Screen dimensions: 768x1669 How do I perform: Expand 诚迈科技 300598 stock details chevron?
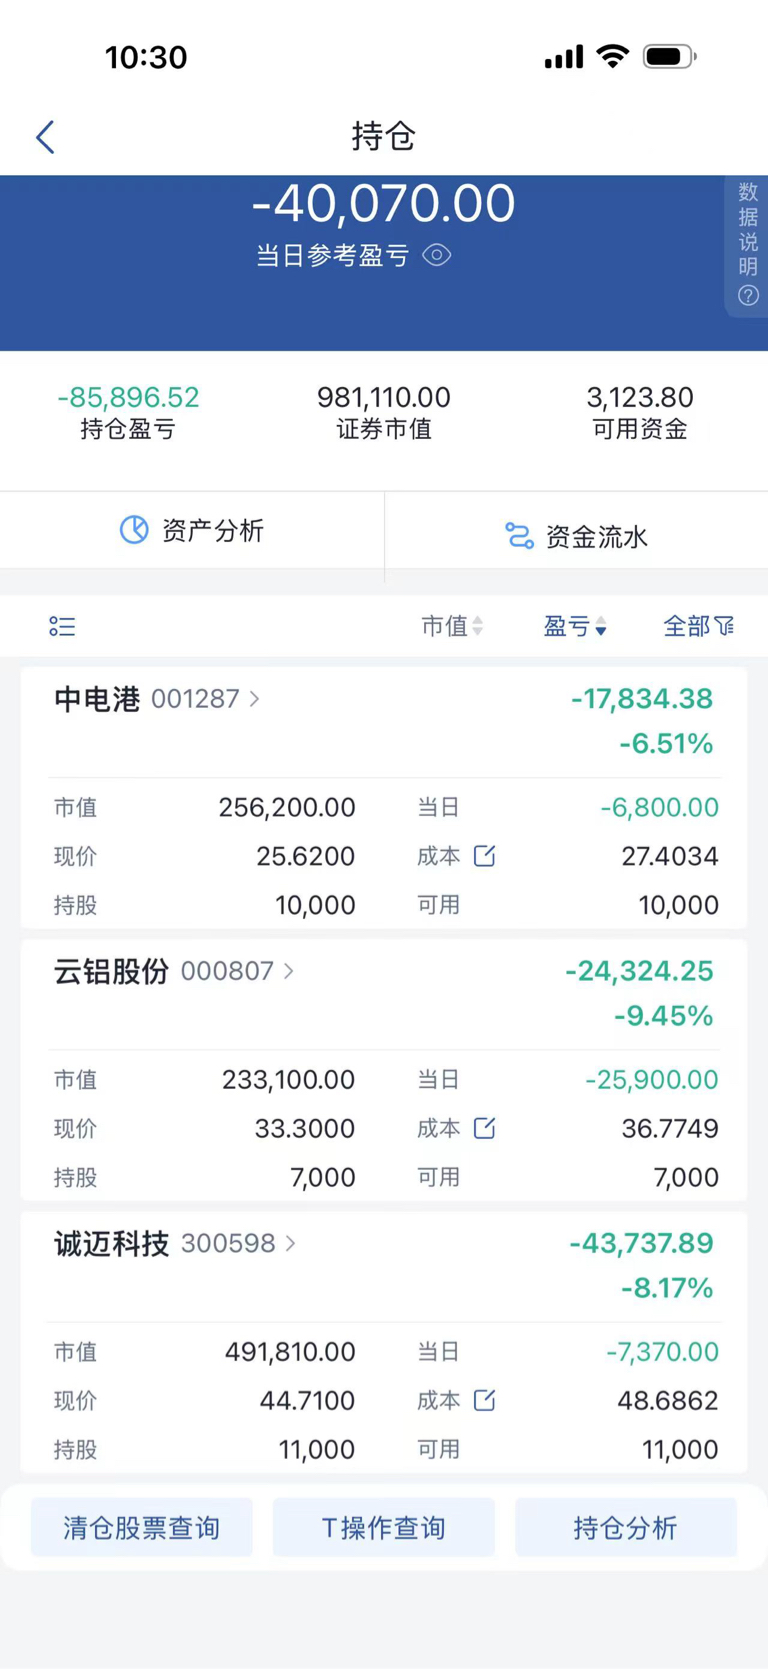coord(291,1243)
